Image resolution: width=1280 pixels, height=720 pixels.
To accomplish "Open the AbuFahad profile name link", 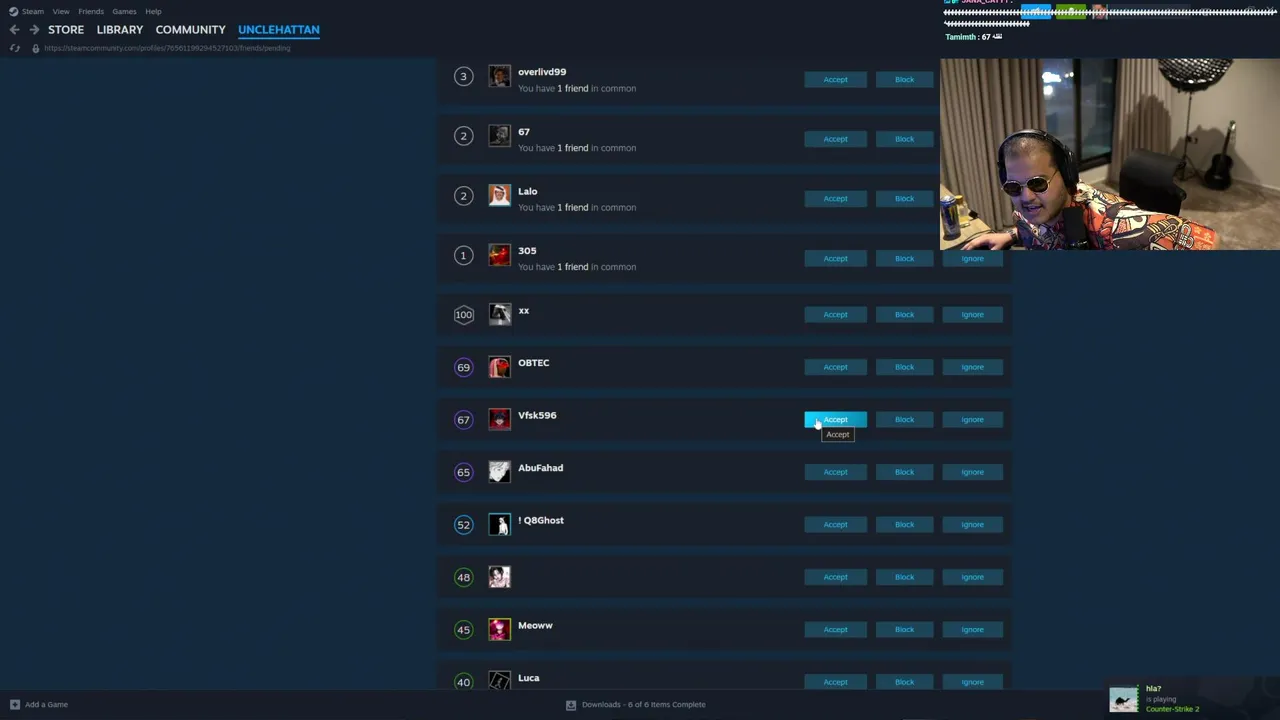I will 540,468.
